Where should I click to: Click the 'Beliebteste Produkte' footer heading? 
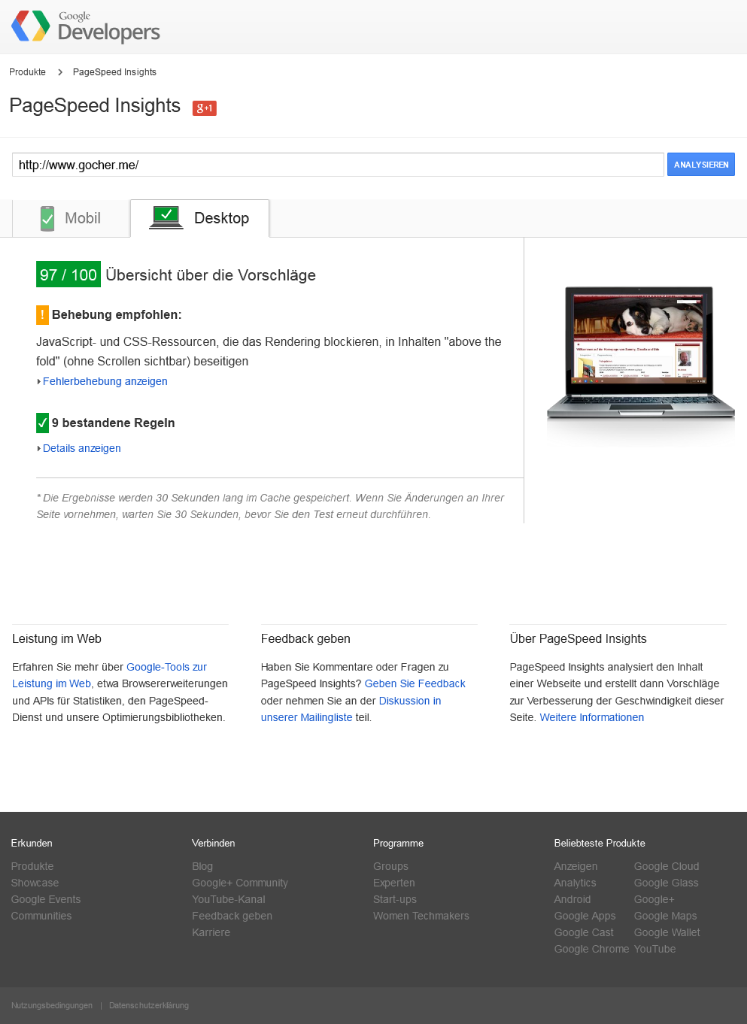[599, 843]
